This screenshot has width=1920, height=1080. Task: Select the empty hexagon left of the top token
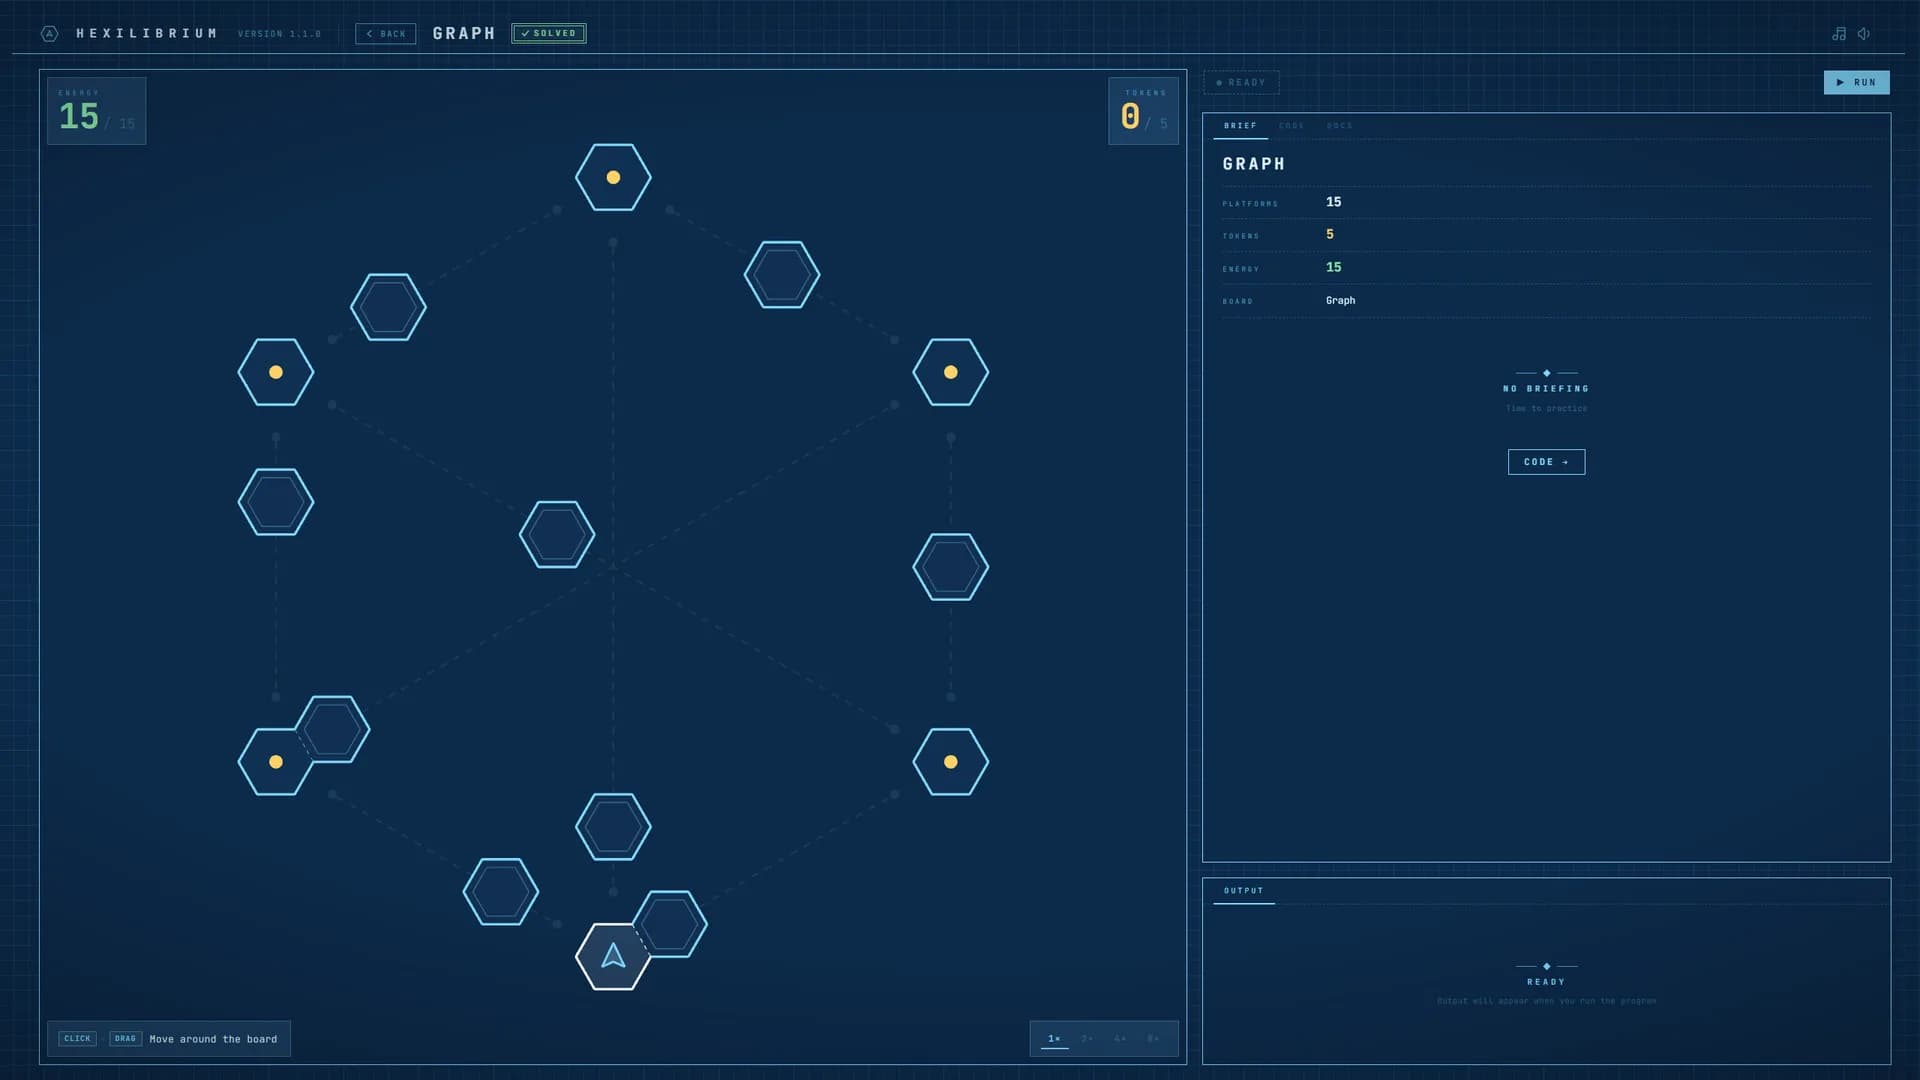click(388, 307)
